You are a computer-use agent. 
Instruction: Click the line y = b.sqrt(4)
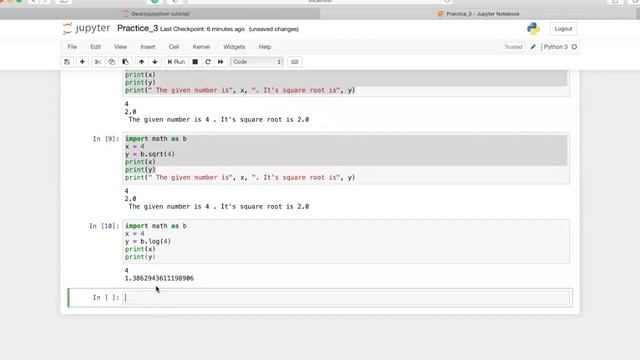150,154
